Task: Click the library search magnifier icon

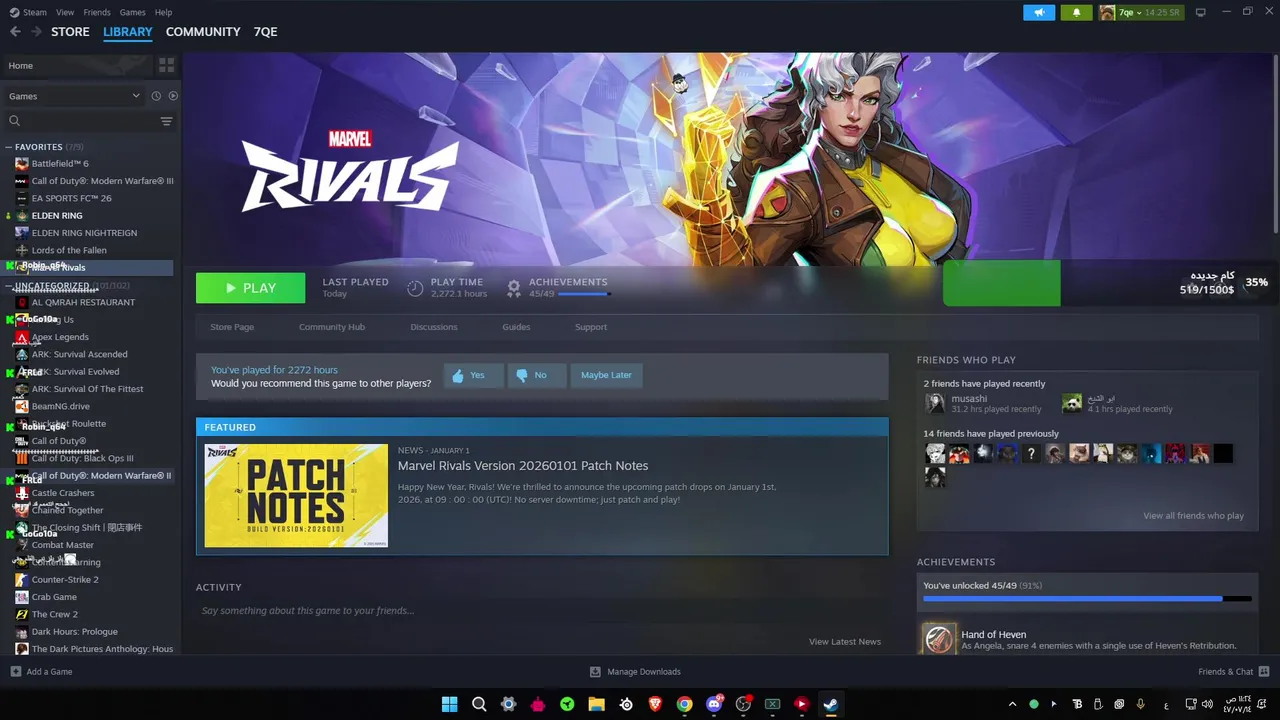Action: click(x=14, y=121)
